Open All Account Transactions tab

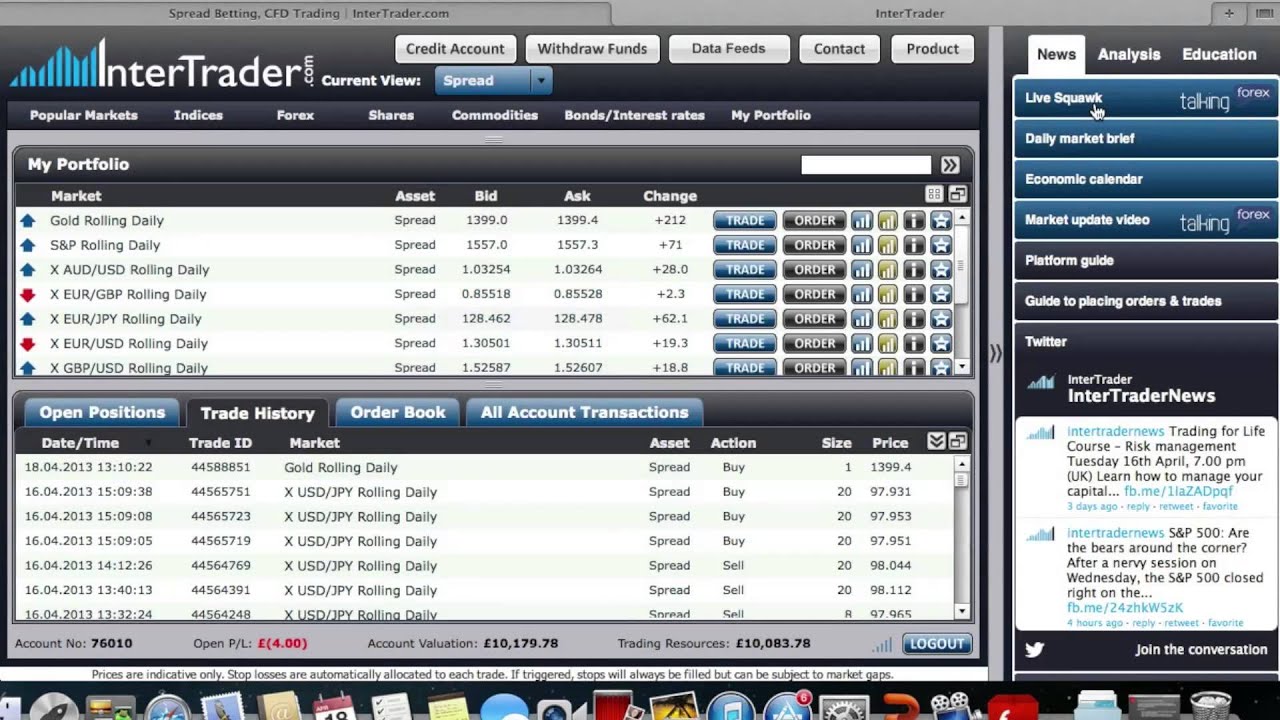click(x=584, y=412)
